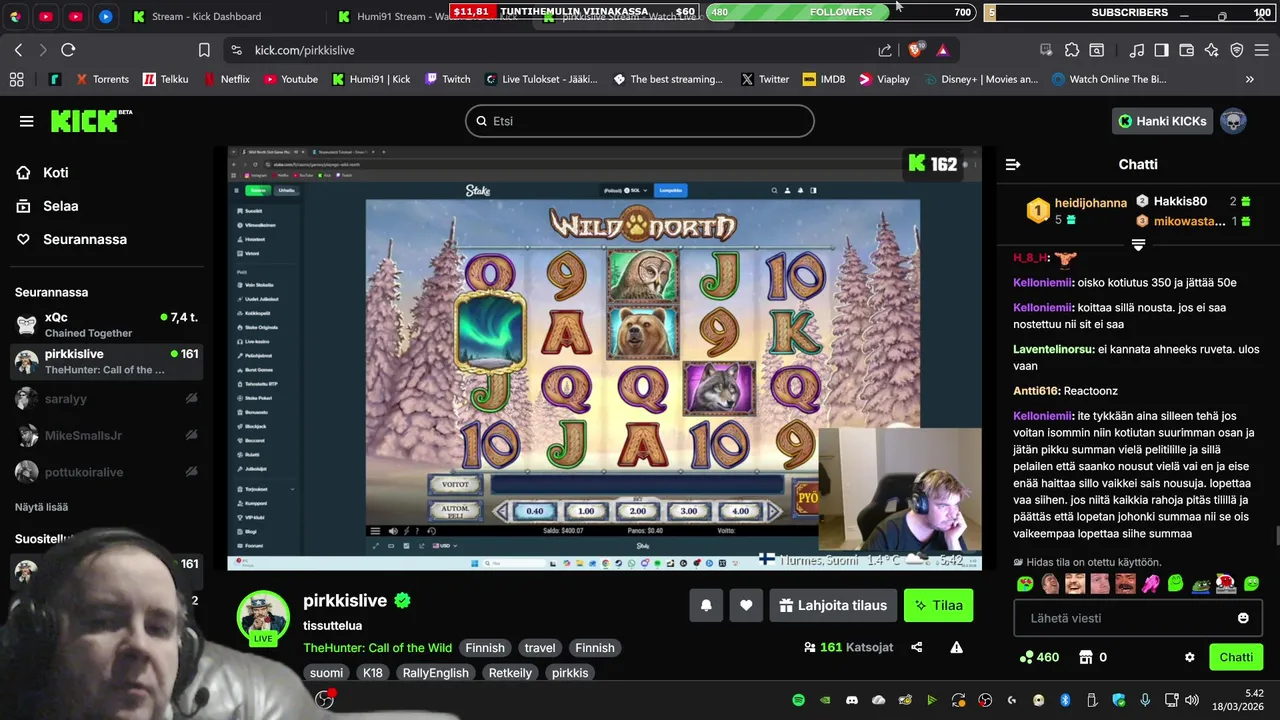Viewport: 1280px width, 720px height.
Task: Open the Brave VPN shield icon
Action: 1236,50
